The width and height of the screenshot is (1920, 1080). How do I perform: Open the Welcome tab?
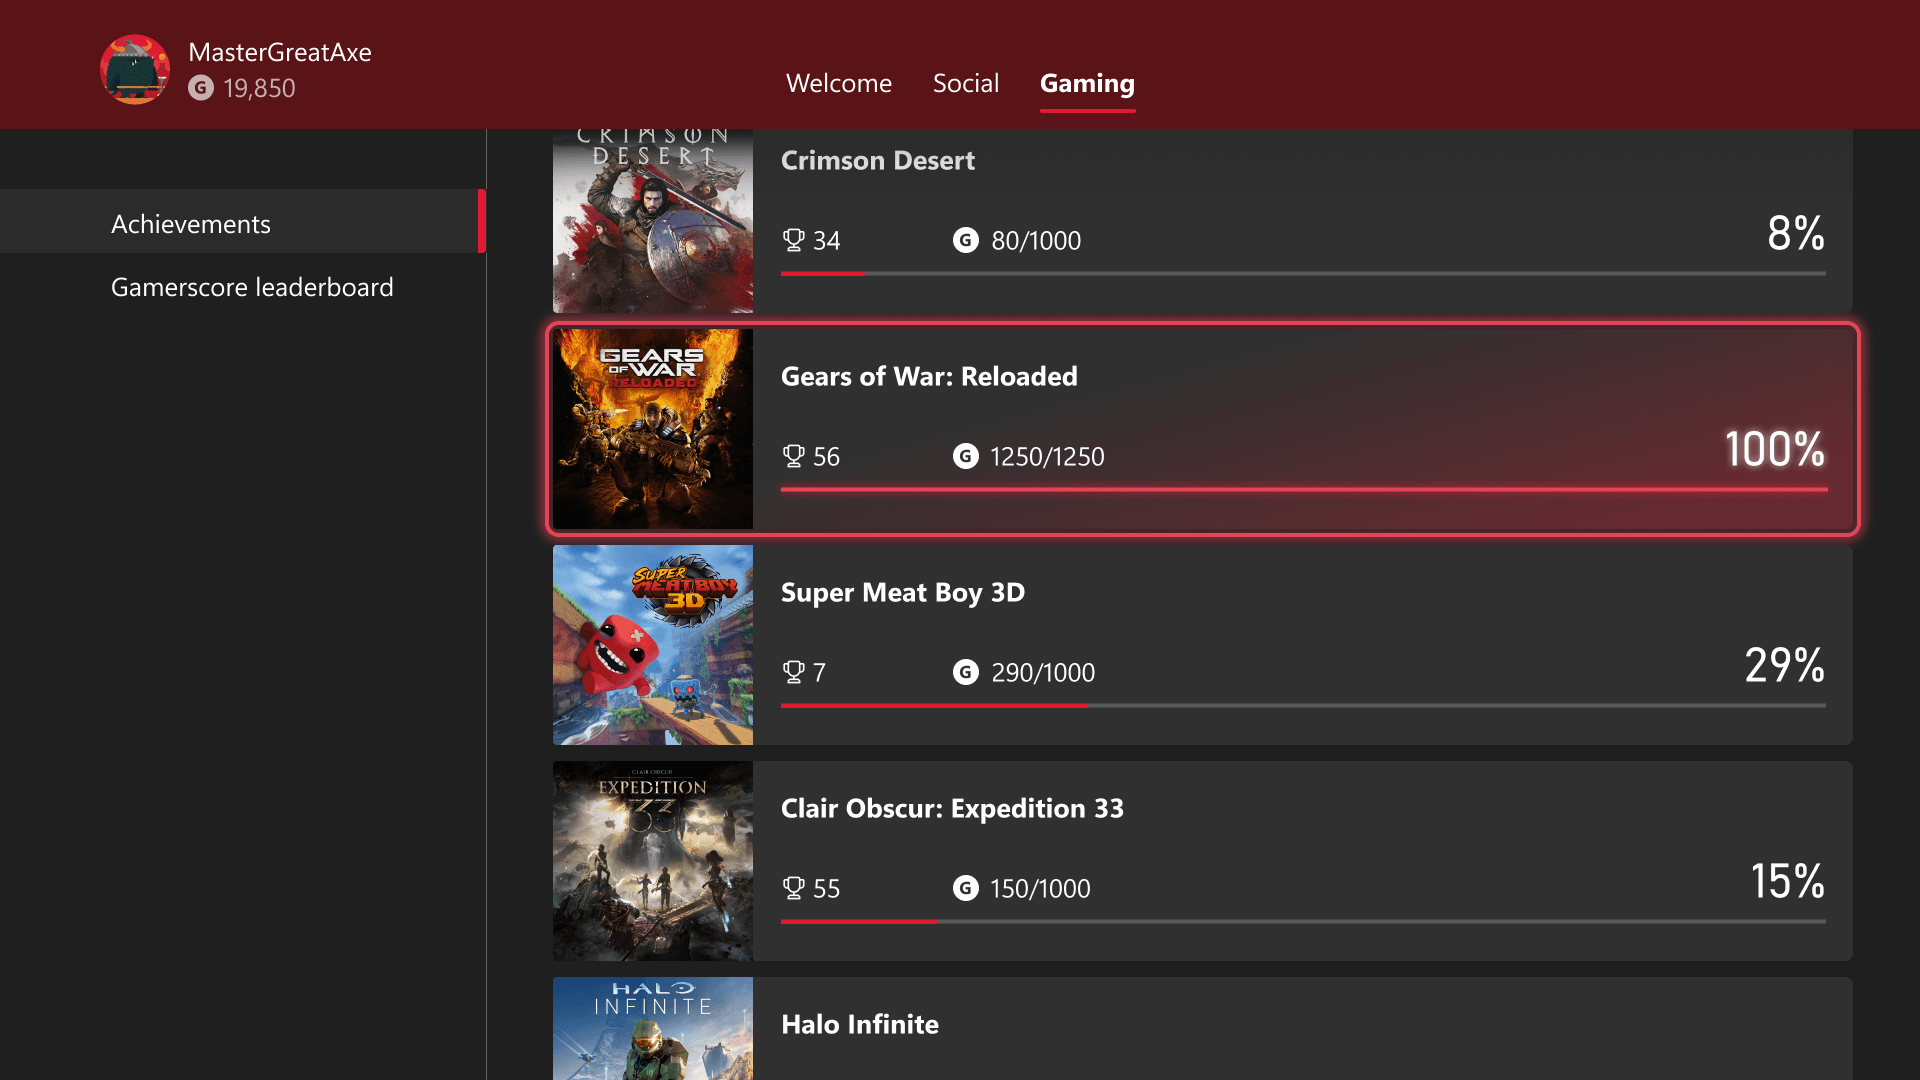[x=839, y=83]
